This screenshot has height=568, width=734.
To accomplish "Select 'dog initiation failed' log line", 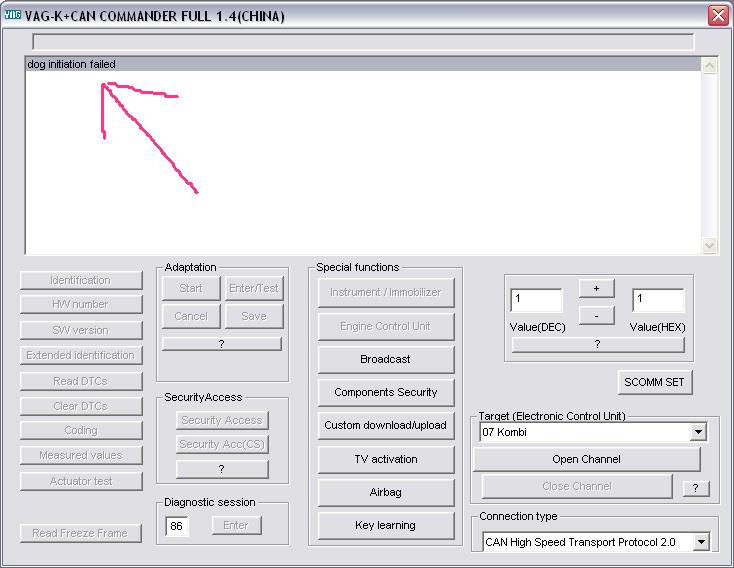I will point(363,64).
